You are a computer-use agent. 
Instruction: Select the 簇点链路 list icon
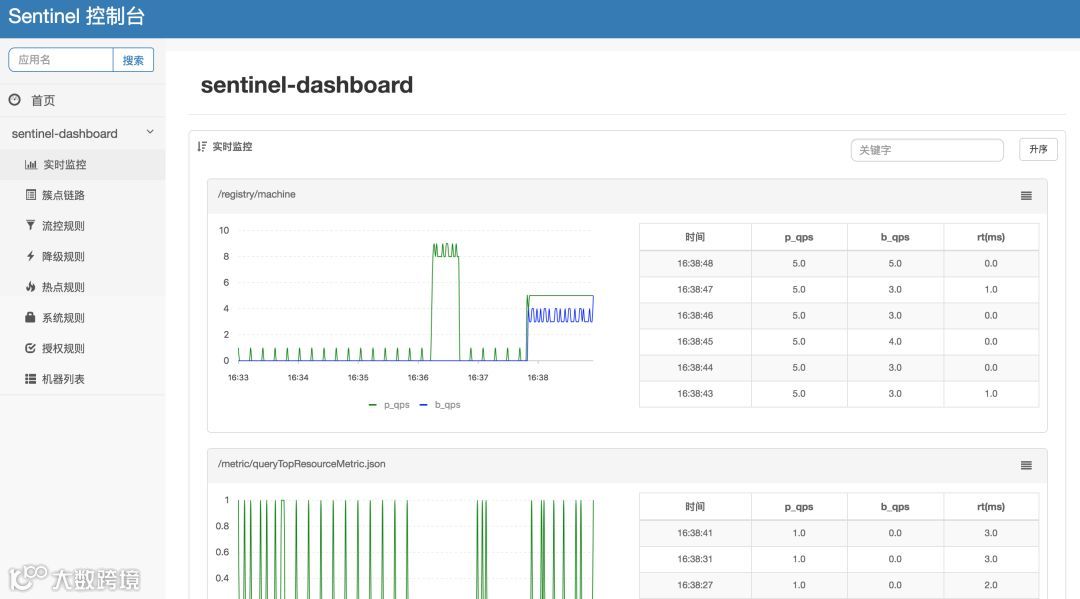pyautogui.click(x=31, y=195)
